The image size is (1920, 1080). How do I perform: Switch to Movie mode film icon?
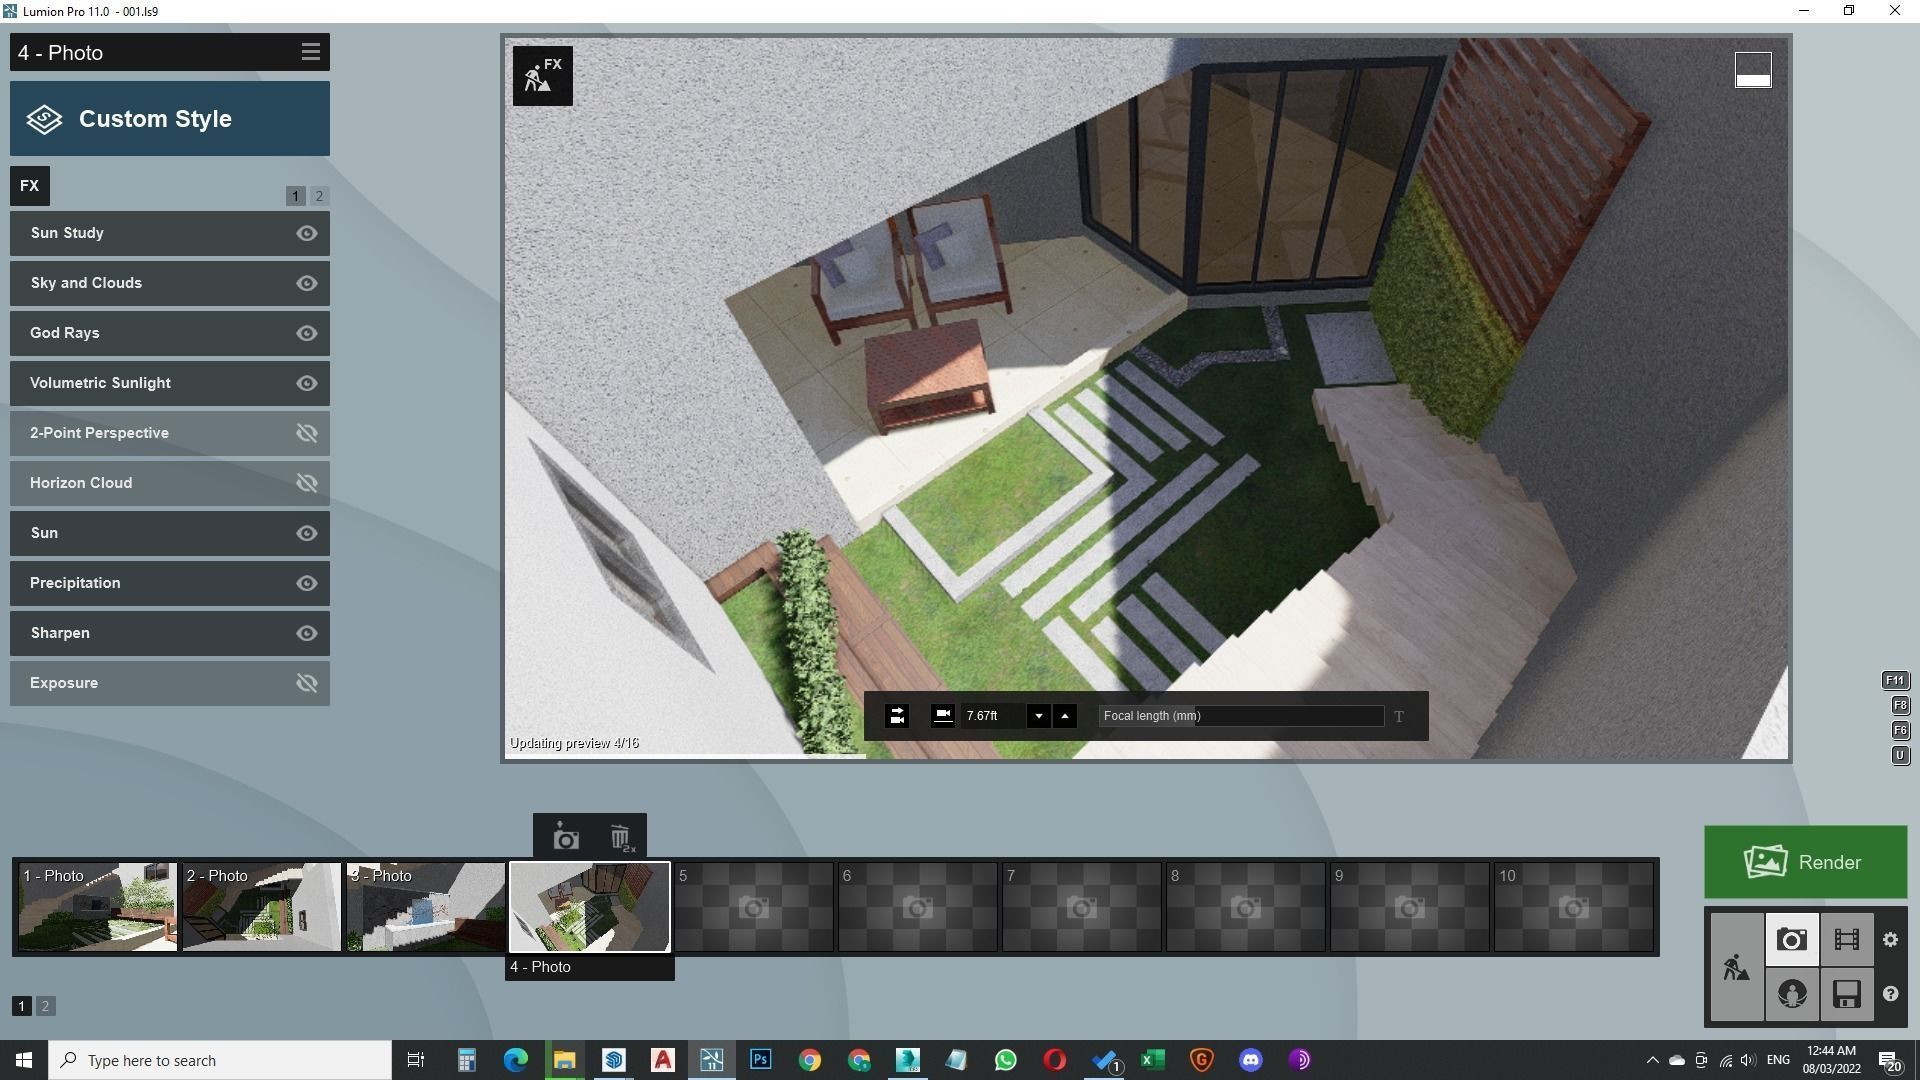tap(1846, 940)
